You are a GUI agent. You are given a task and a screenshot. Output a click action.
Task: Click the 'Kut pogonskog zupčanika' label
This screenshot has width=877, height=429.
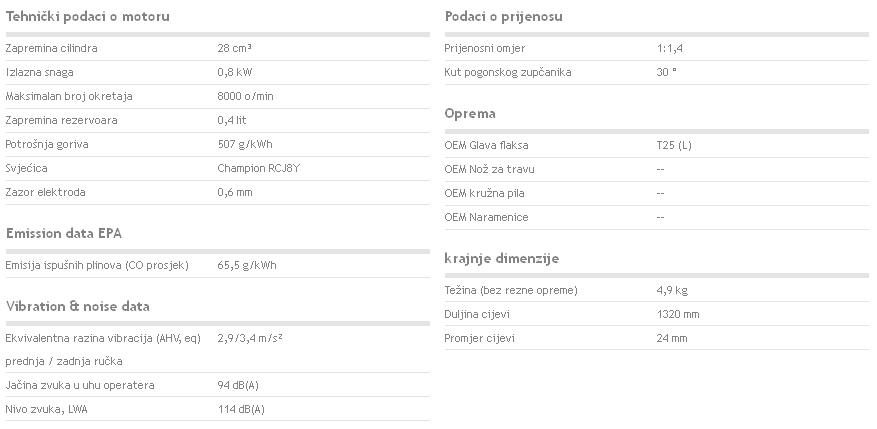(x=508, y=72)
